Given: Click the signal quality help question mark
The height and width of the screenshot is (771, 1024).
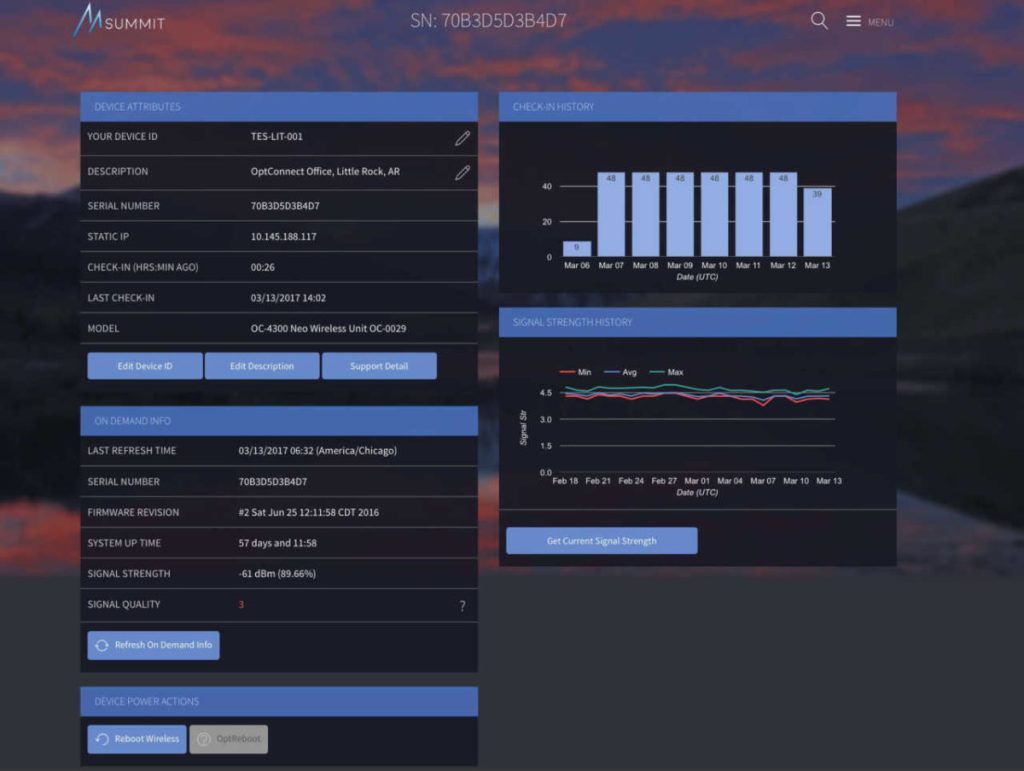Looking at the screenshot, I should point(462,605).
